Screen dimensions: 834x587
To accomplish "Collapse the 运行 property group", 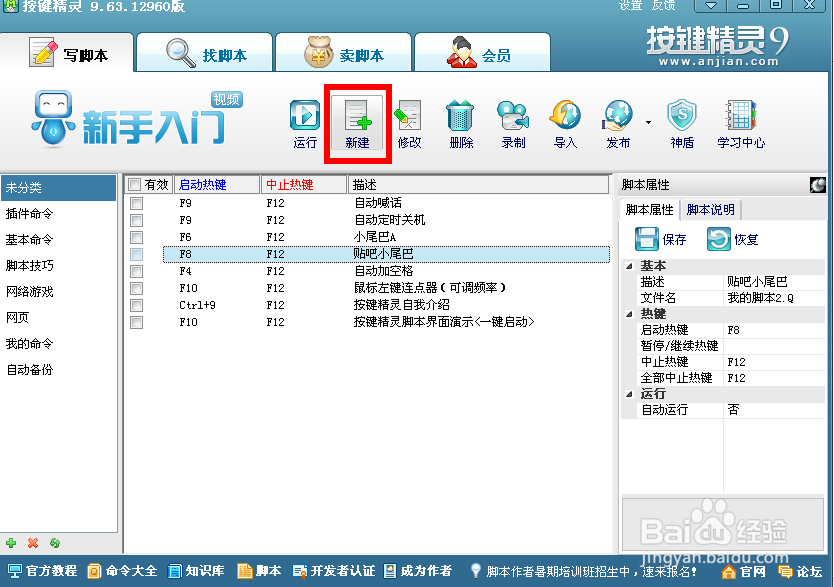I will coord(630,394).
